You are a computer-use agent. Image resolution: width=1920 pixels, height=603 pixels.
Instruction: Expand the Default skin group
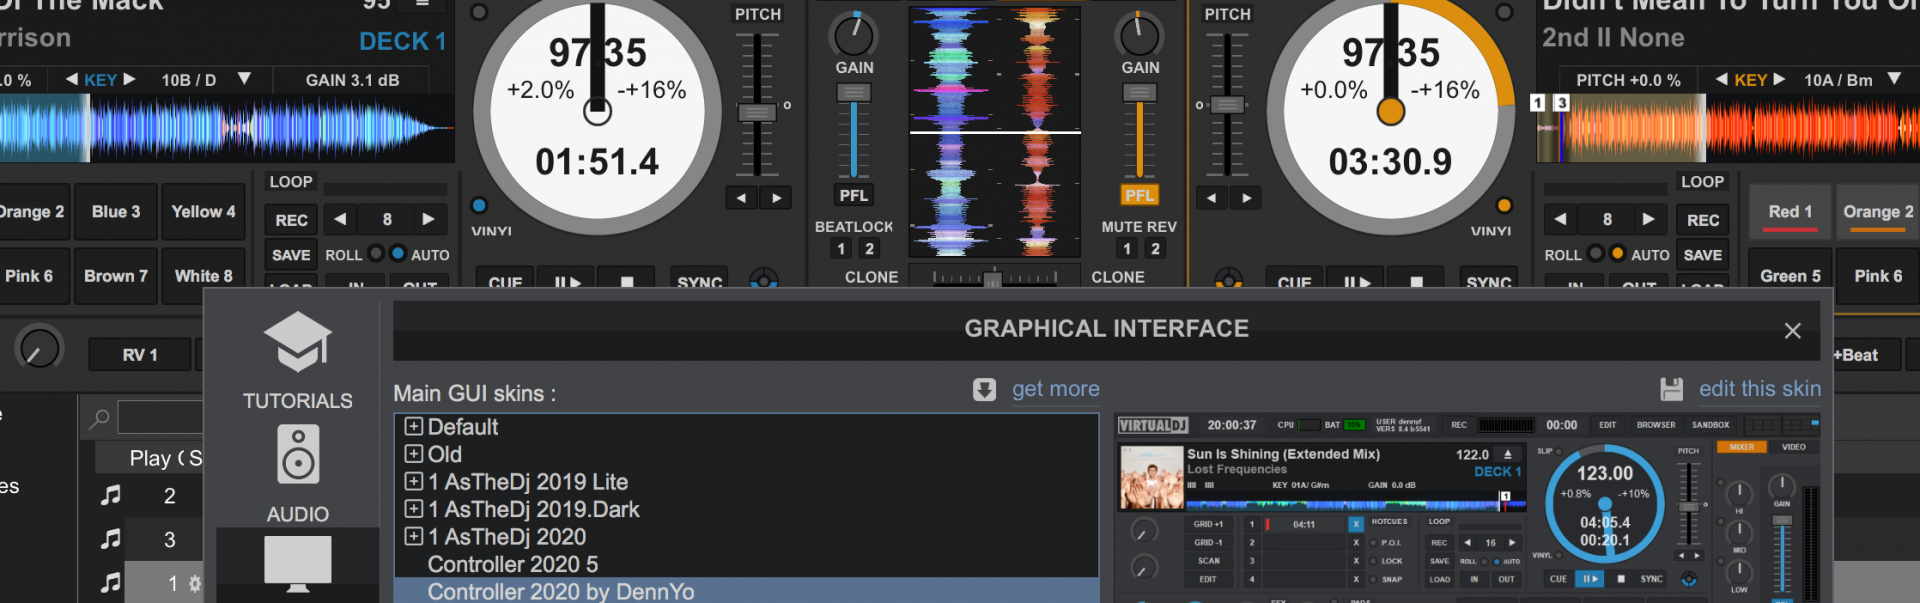coord(413,426)
